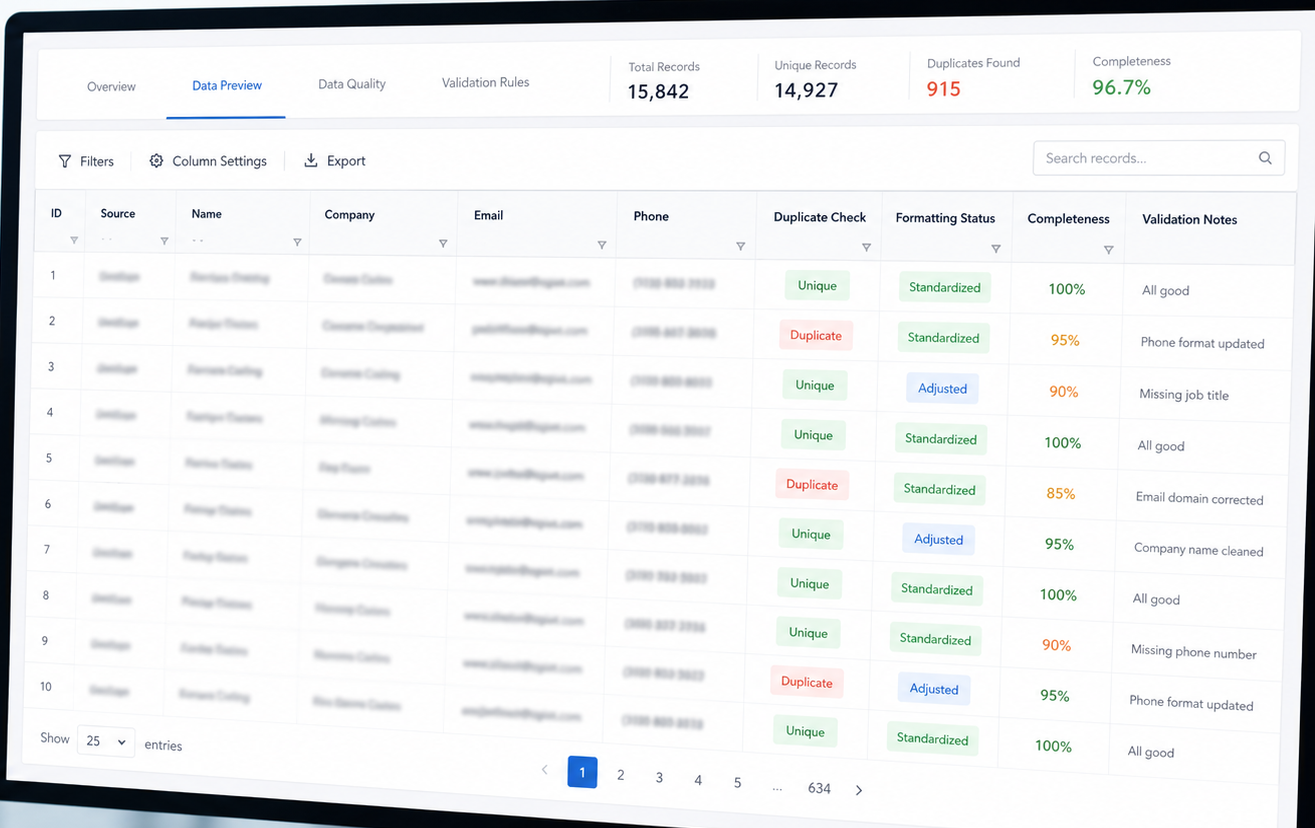1315x828 pixels.
Task: Go to page 4
Action: coord(698,780)
